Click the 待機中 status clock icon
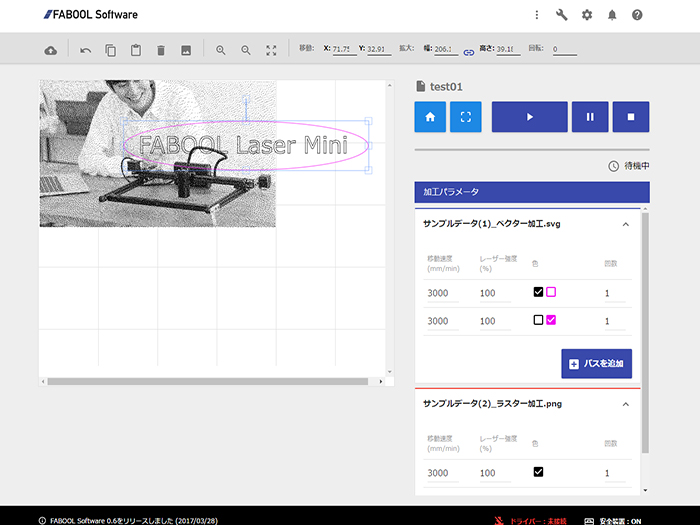This screenshot has width=700, height=525. click(613, 167)
